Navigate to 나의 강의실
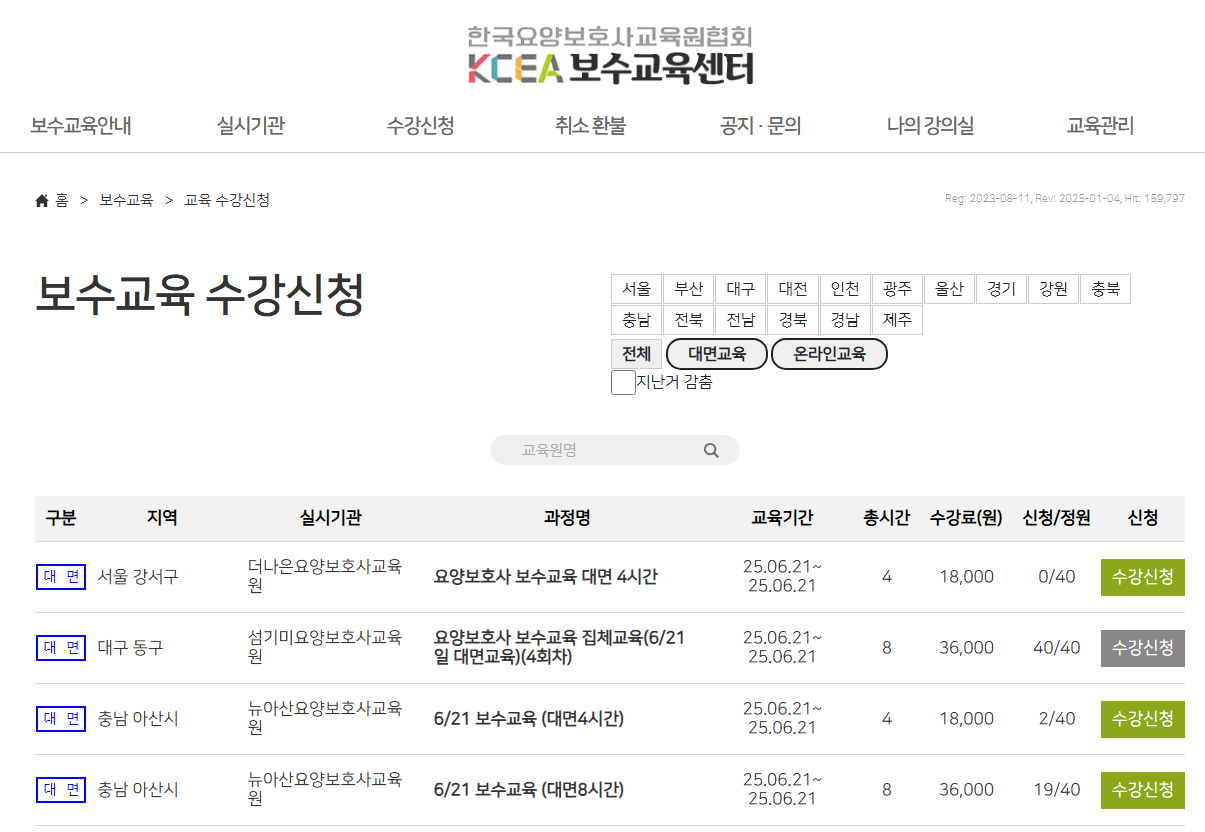Screen dimensions: 1205x832 click(x=929, y=125)
